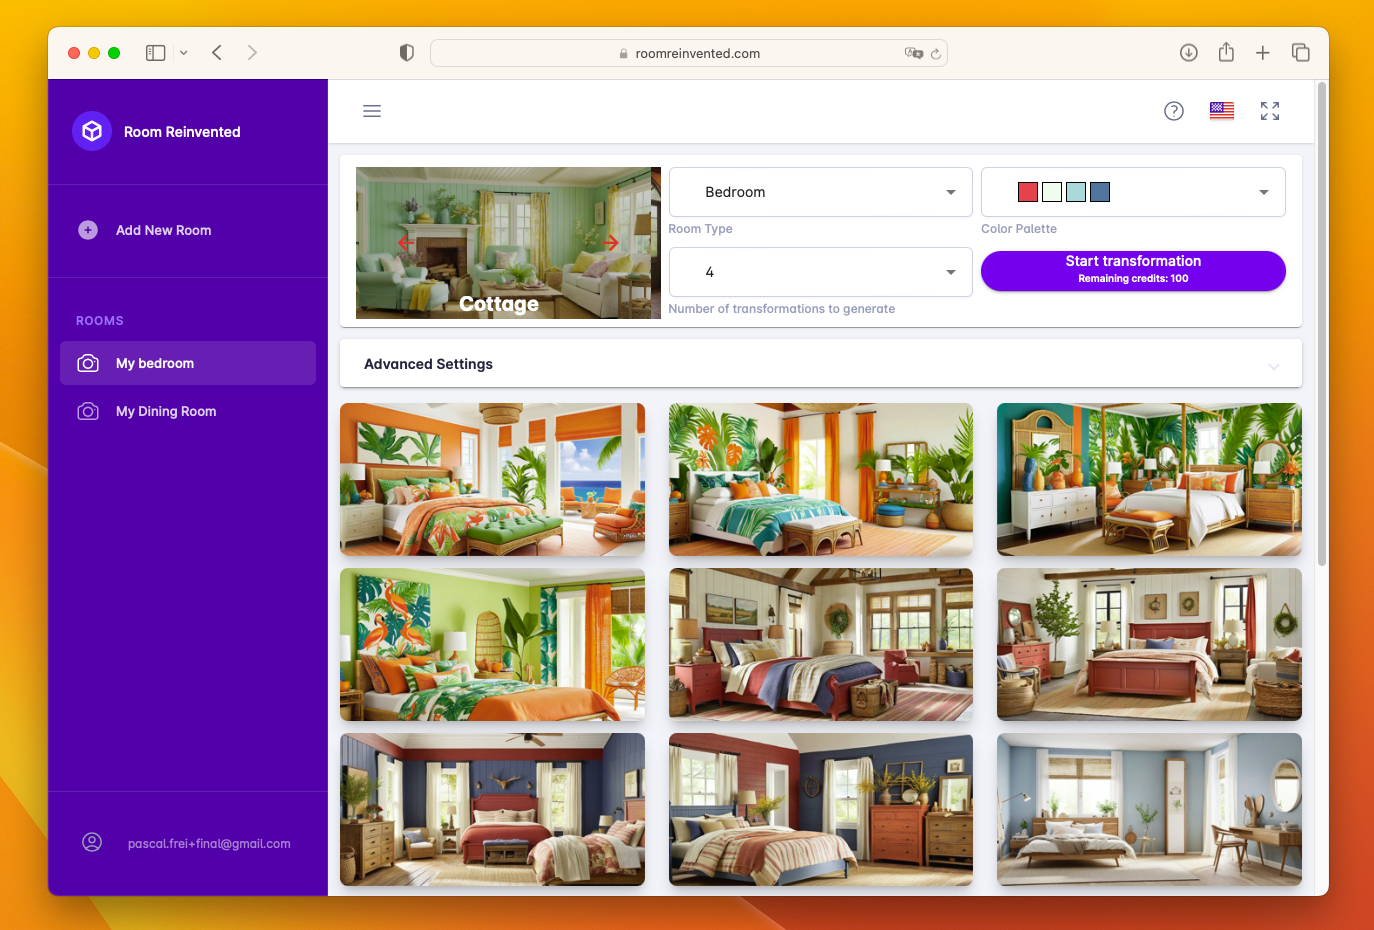
Task: Click the Room Reinvented cube logo
Action: coord(92,131)
